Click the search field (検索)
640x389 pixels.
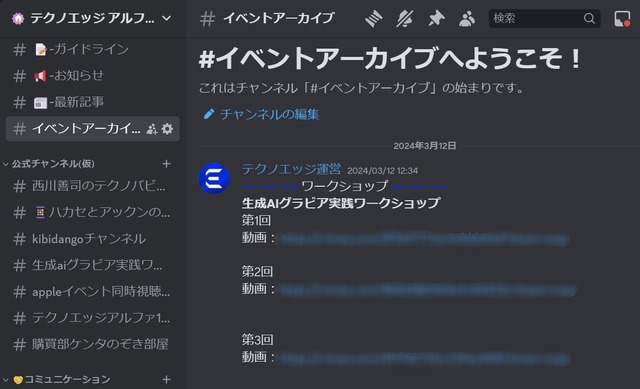[544, 18]
